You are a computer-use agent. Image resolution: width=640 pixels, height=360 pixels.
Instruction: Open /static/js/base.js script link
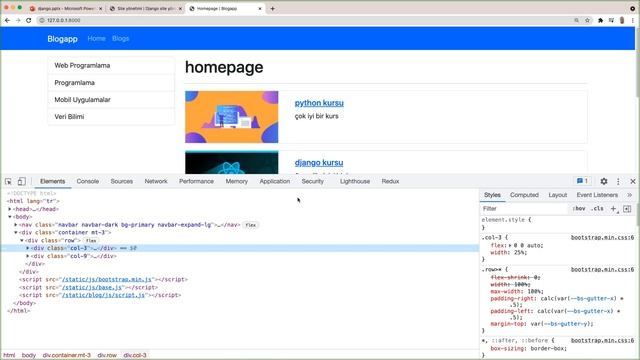(x=92, y=287)
